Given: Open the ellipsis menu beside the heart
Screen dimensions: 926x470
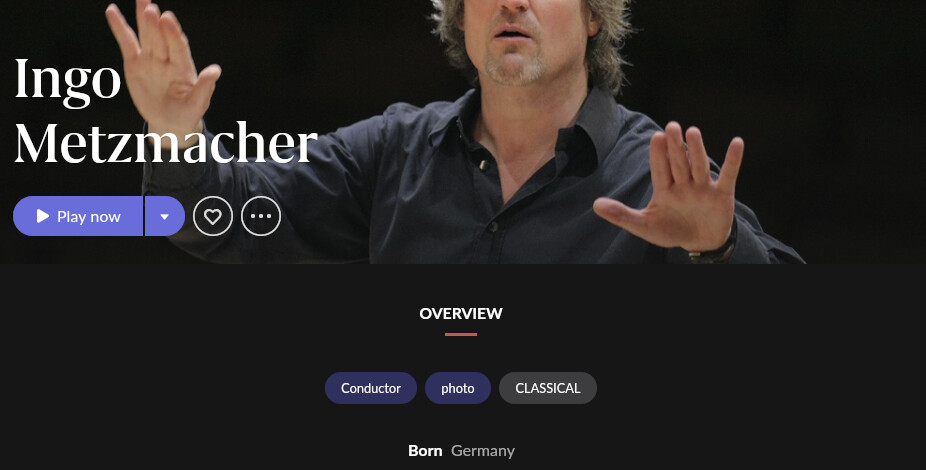Looking at the screenshot, I should (x=261, y=216).
